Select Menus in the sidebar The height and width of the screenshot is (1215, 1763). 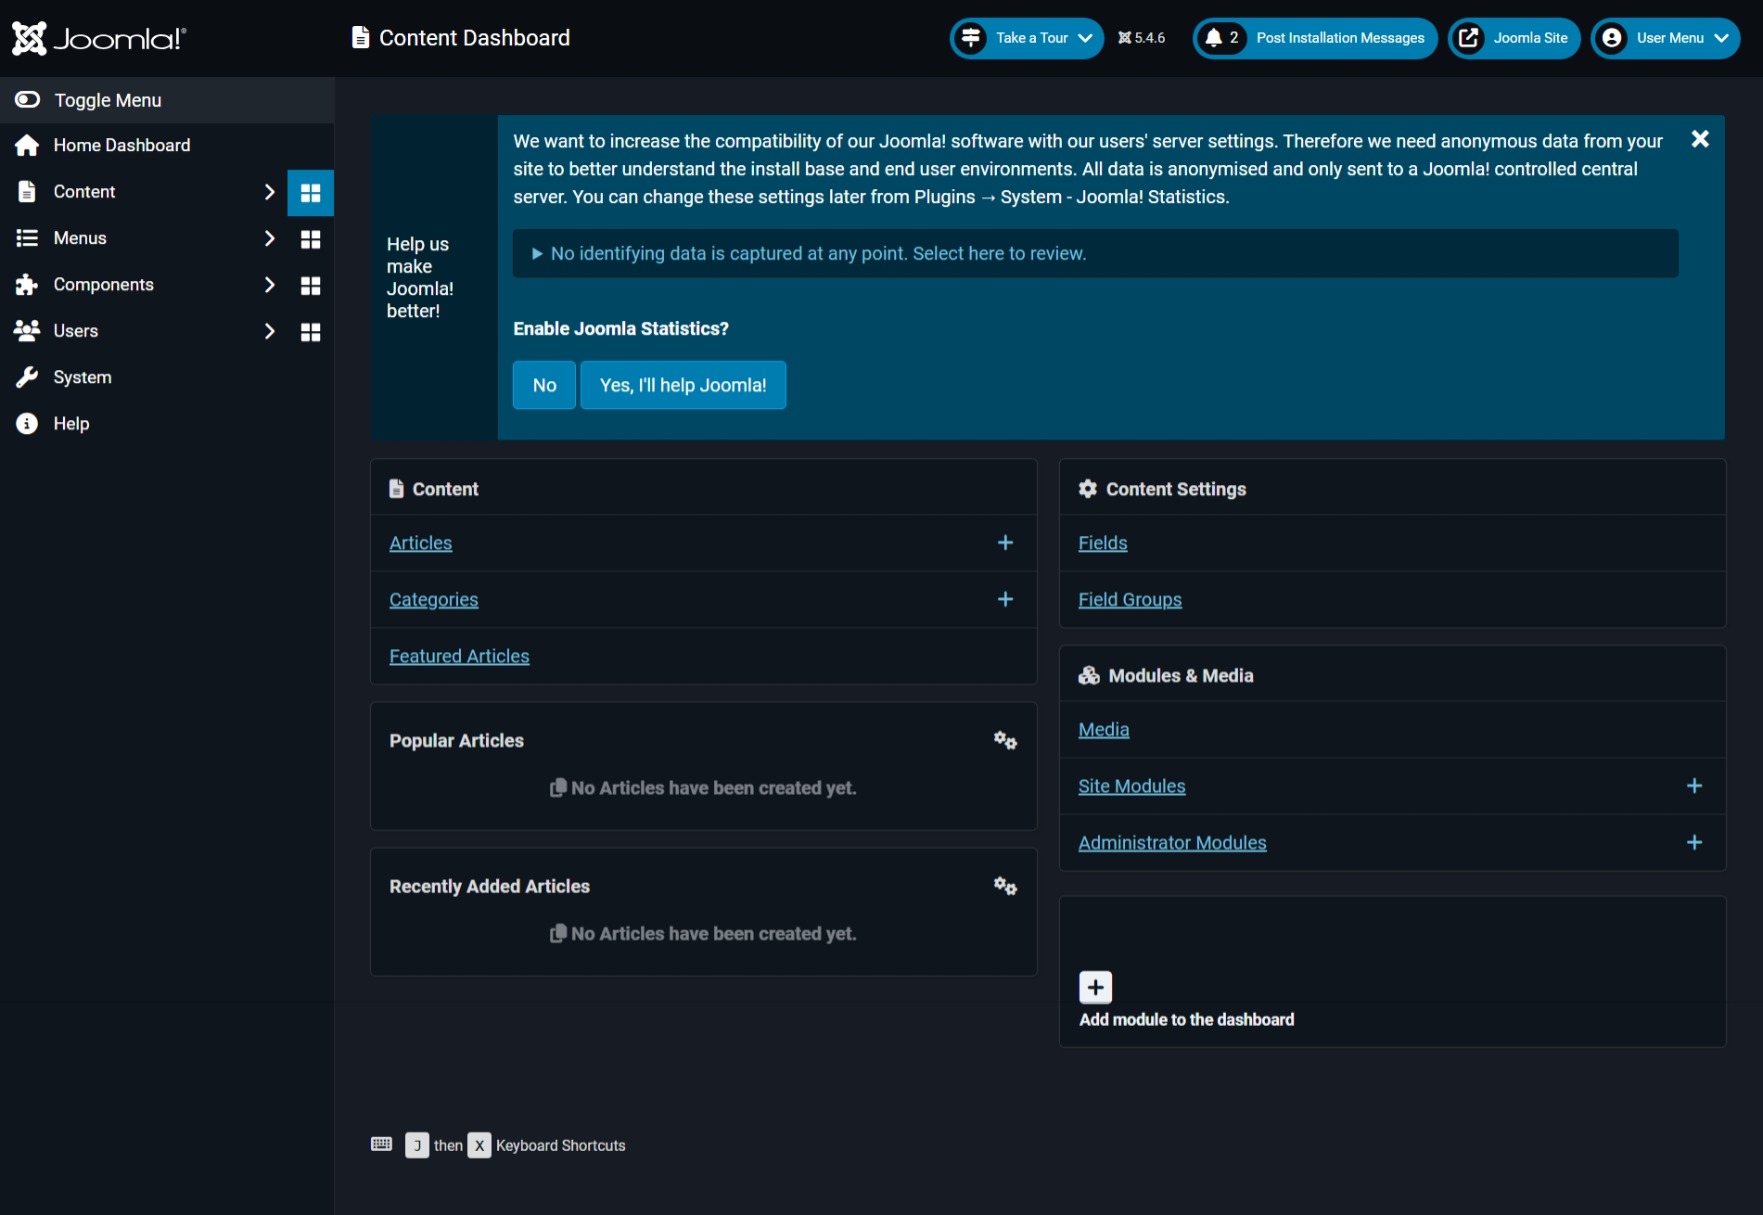(80, 238)
